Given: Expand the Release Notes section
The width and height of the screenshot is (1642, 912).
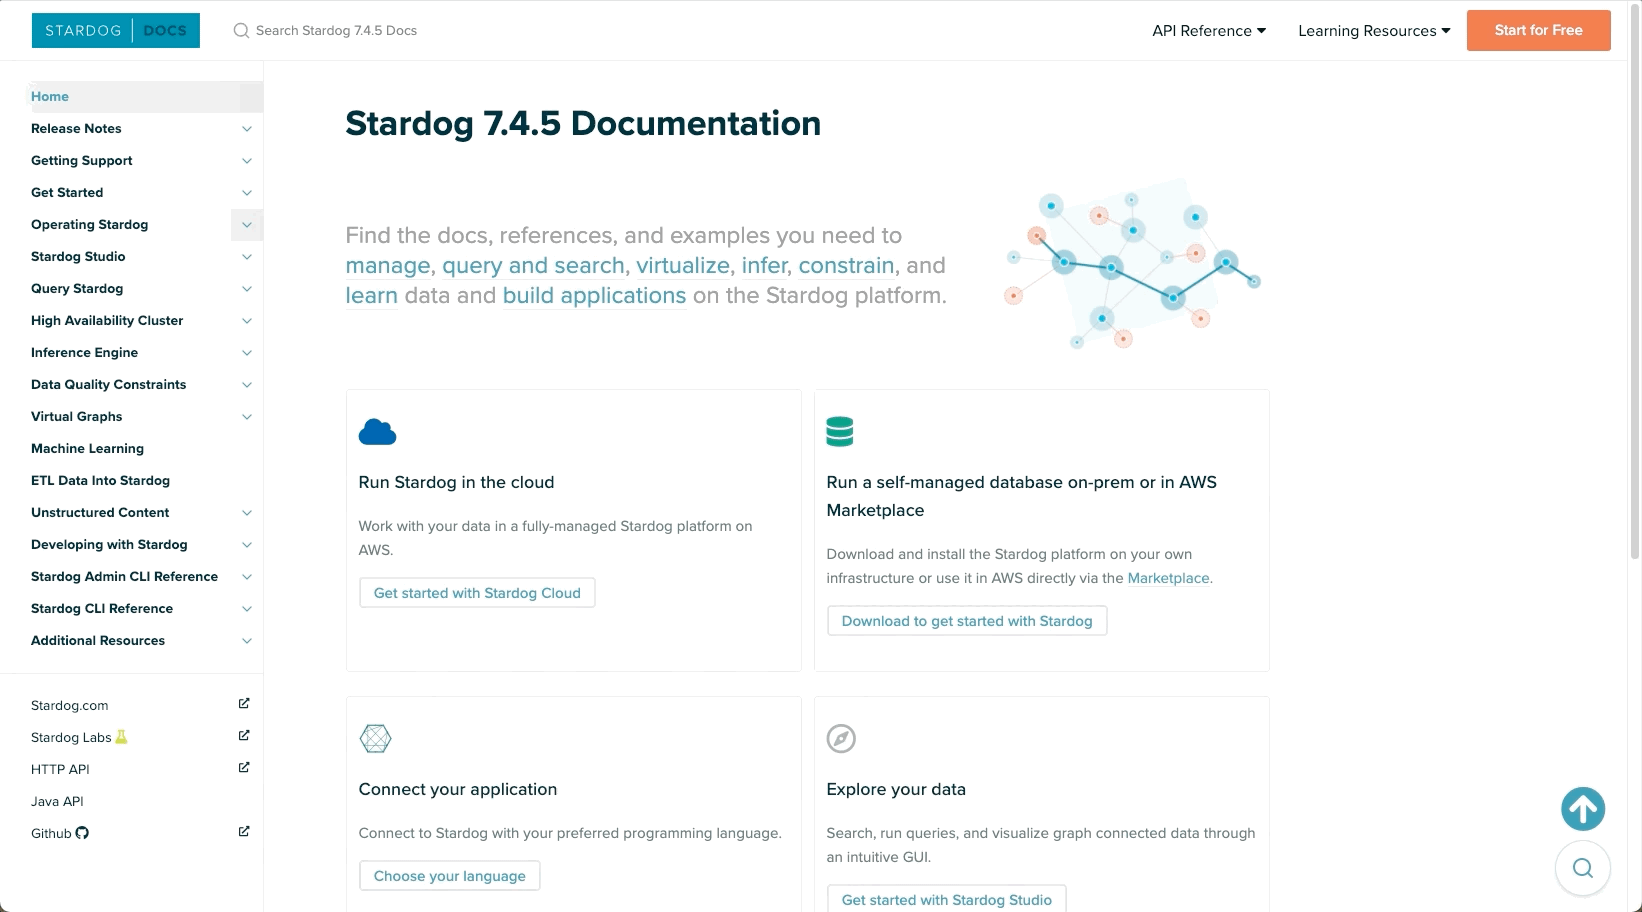Looking at the screenshot, I should pos(247,129).
